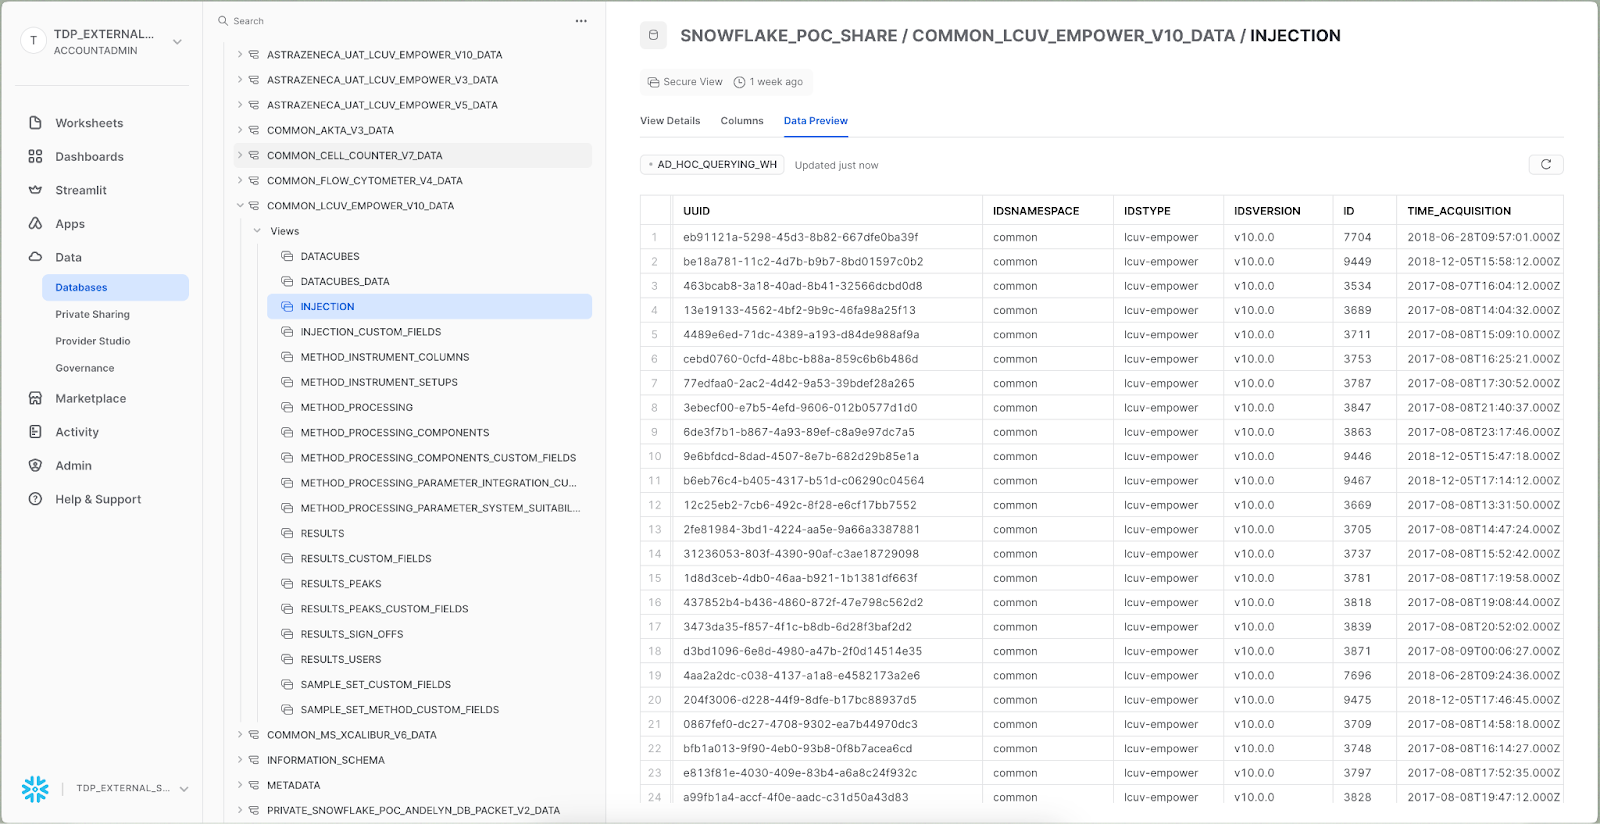Viewport: 1600px width, 824px height.
Task: Expand ASTRAZENECA_UAT_LCUV_EMPOWER_V10_DATA schema
Action: pos(240,55)
